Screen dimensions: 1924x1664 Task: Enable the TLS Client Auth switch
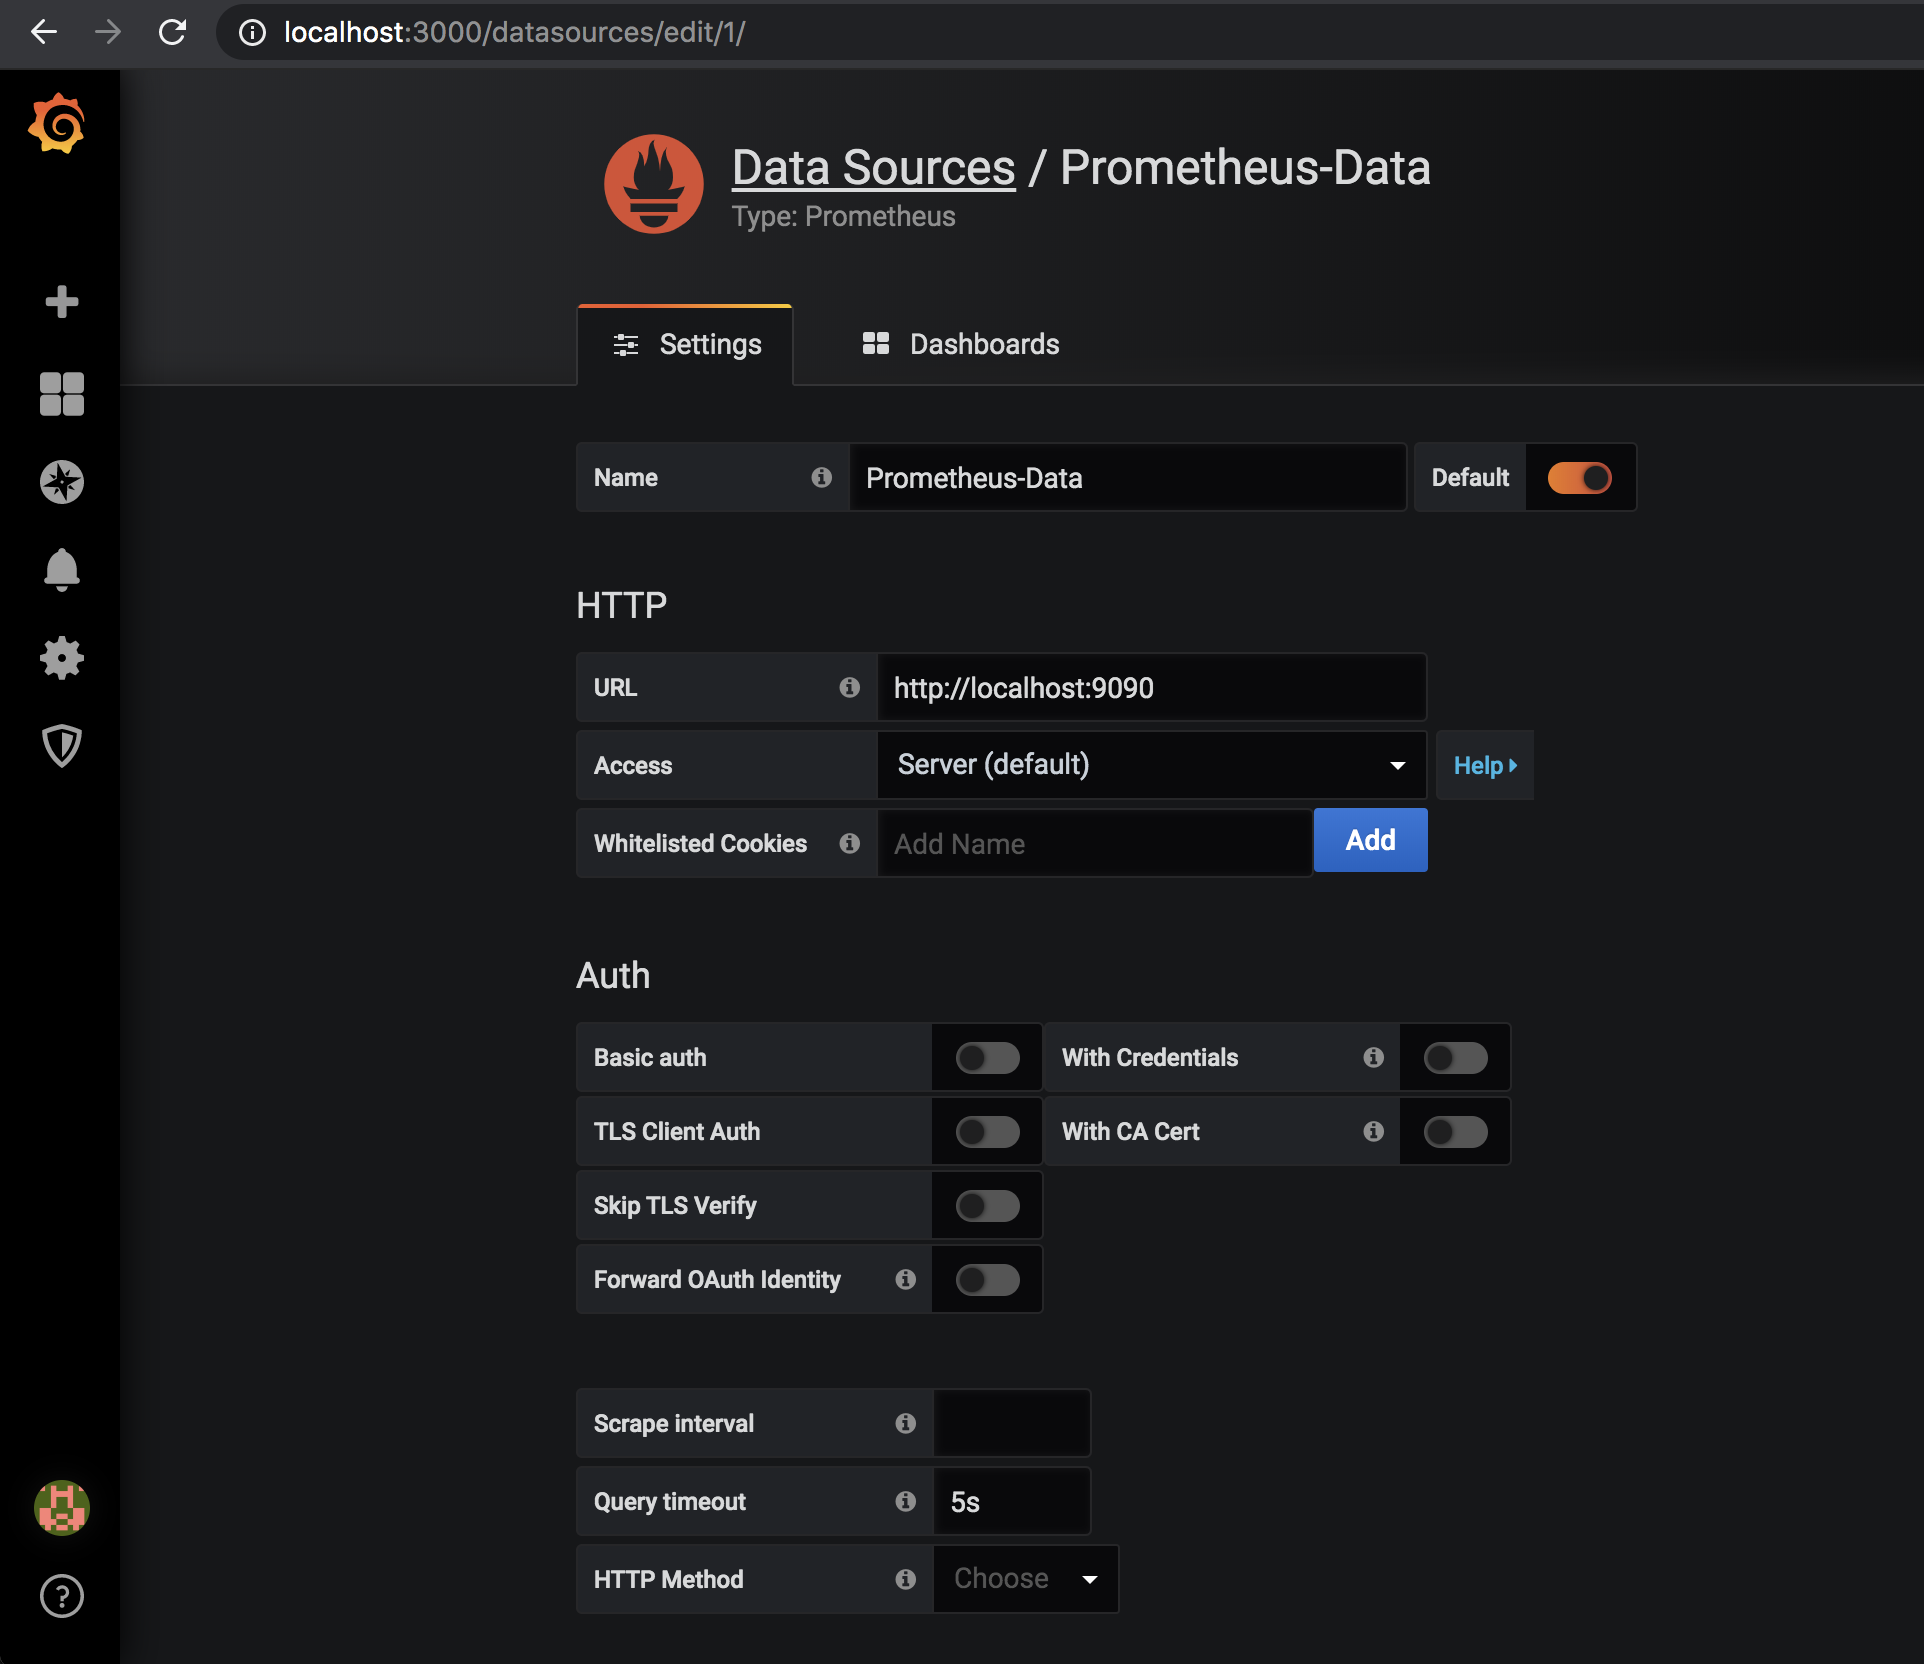tap(988, 1132)
